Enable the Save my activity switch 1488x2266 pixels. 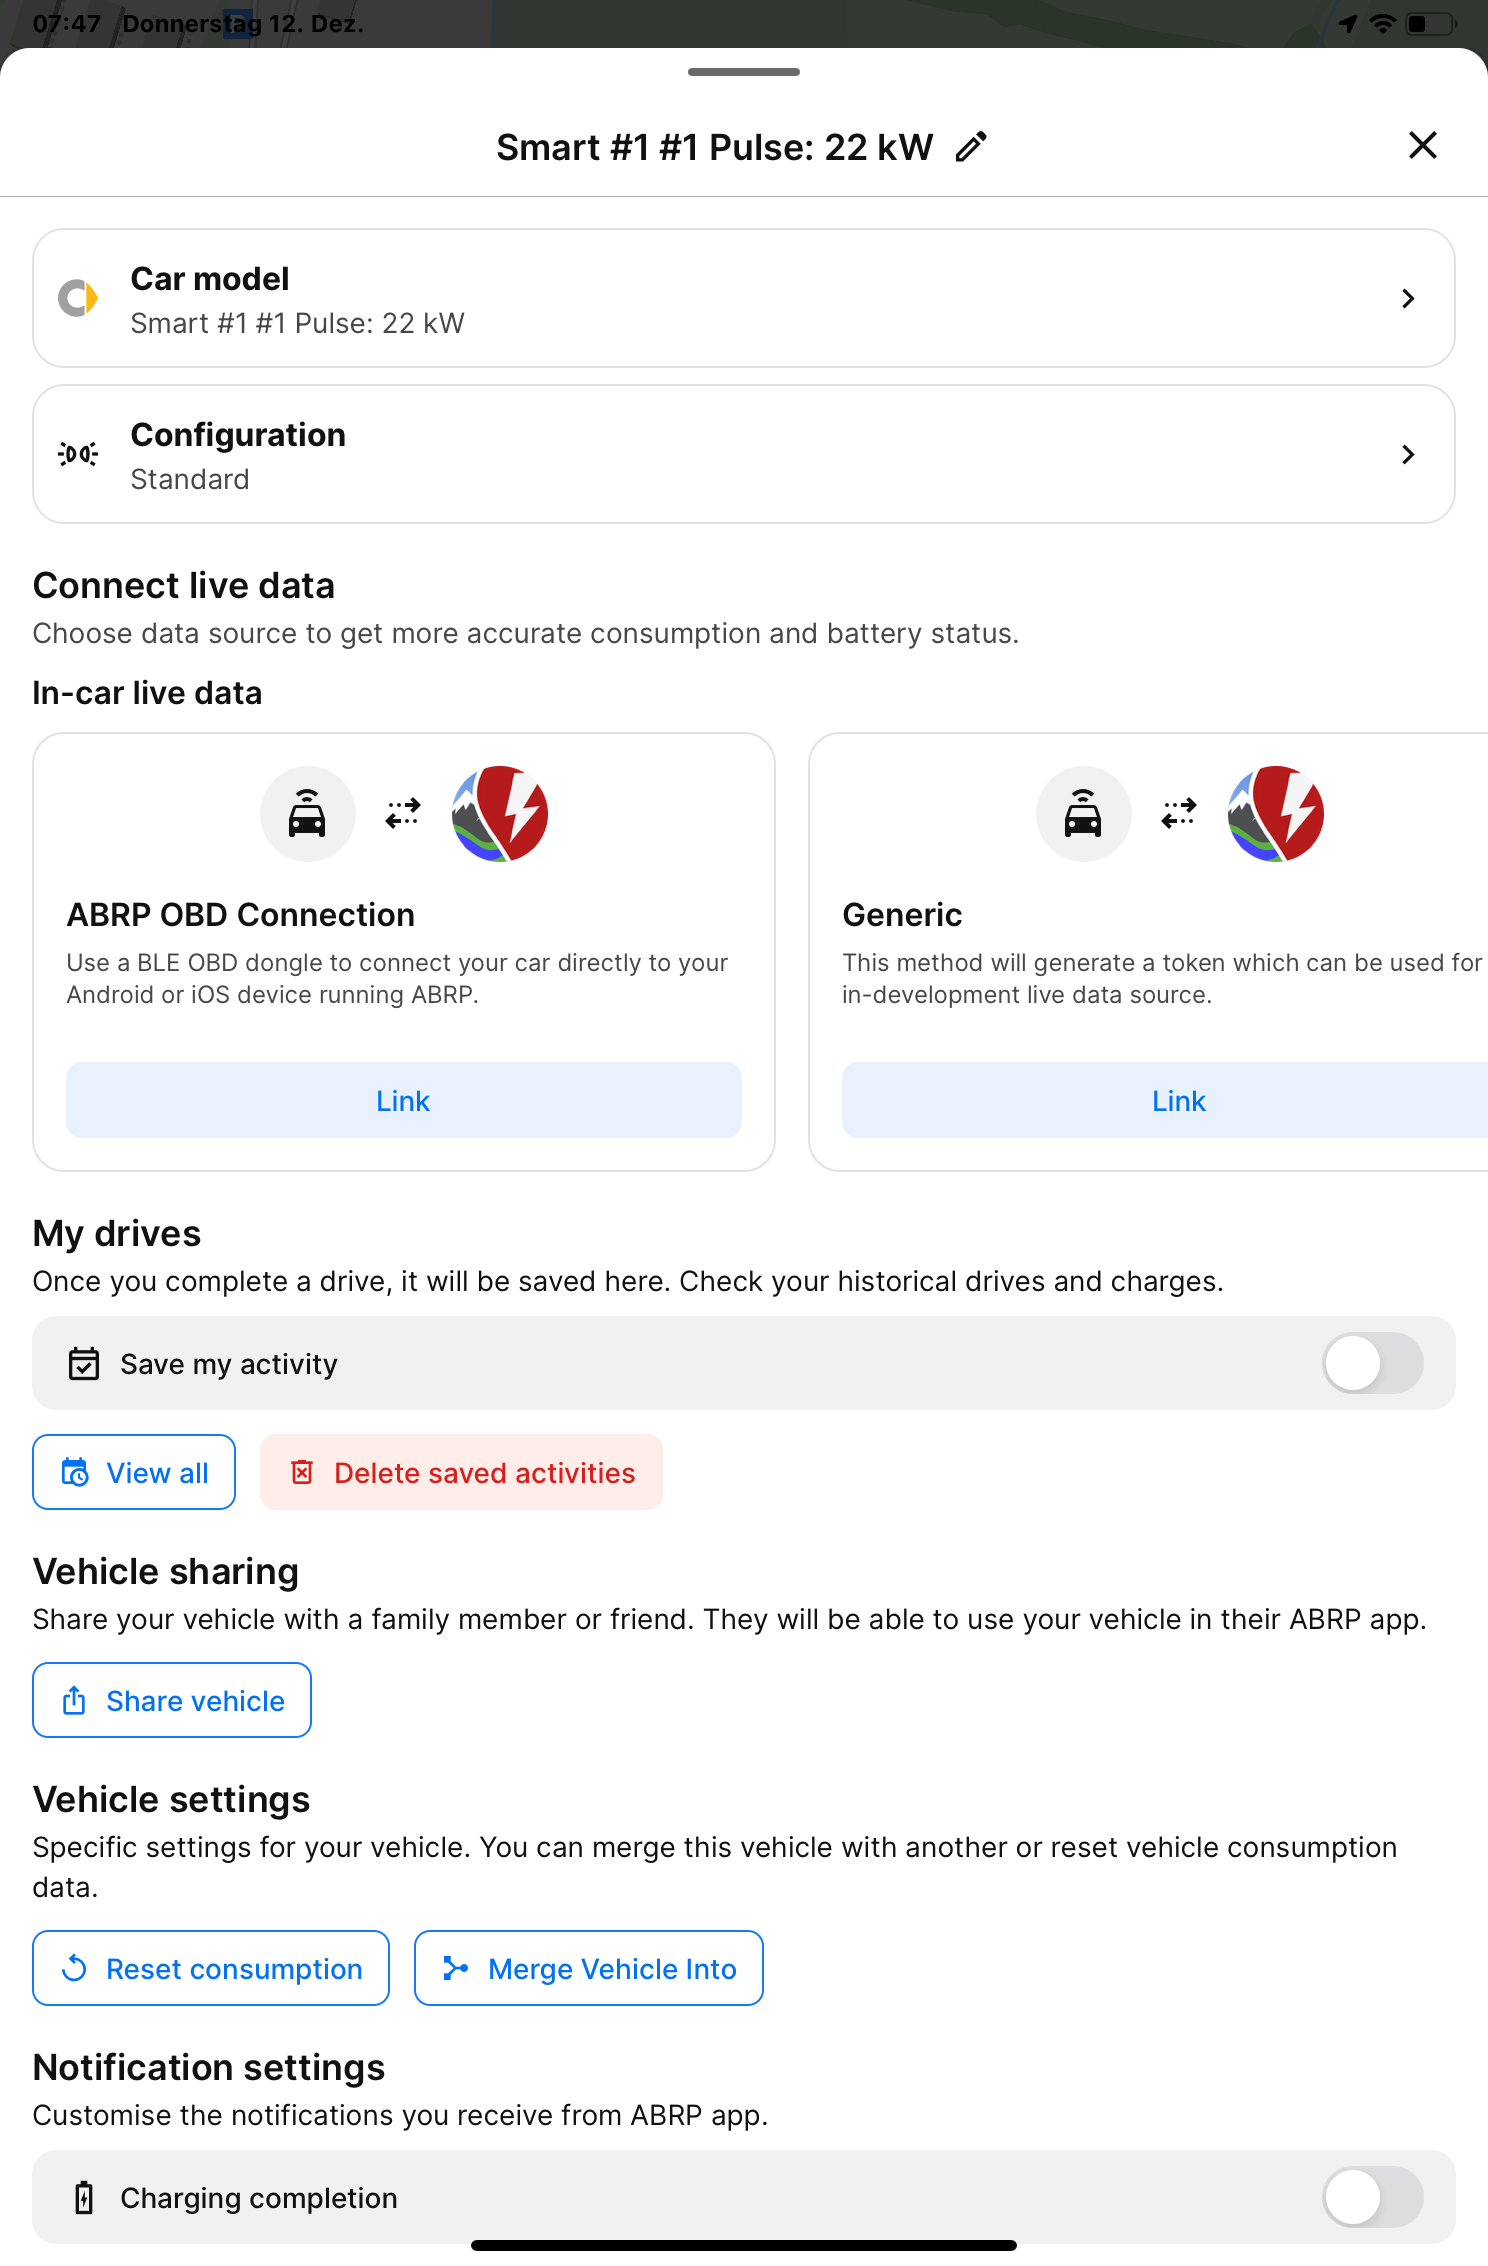pyautogui.click(x=1372, y=1364)
